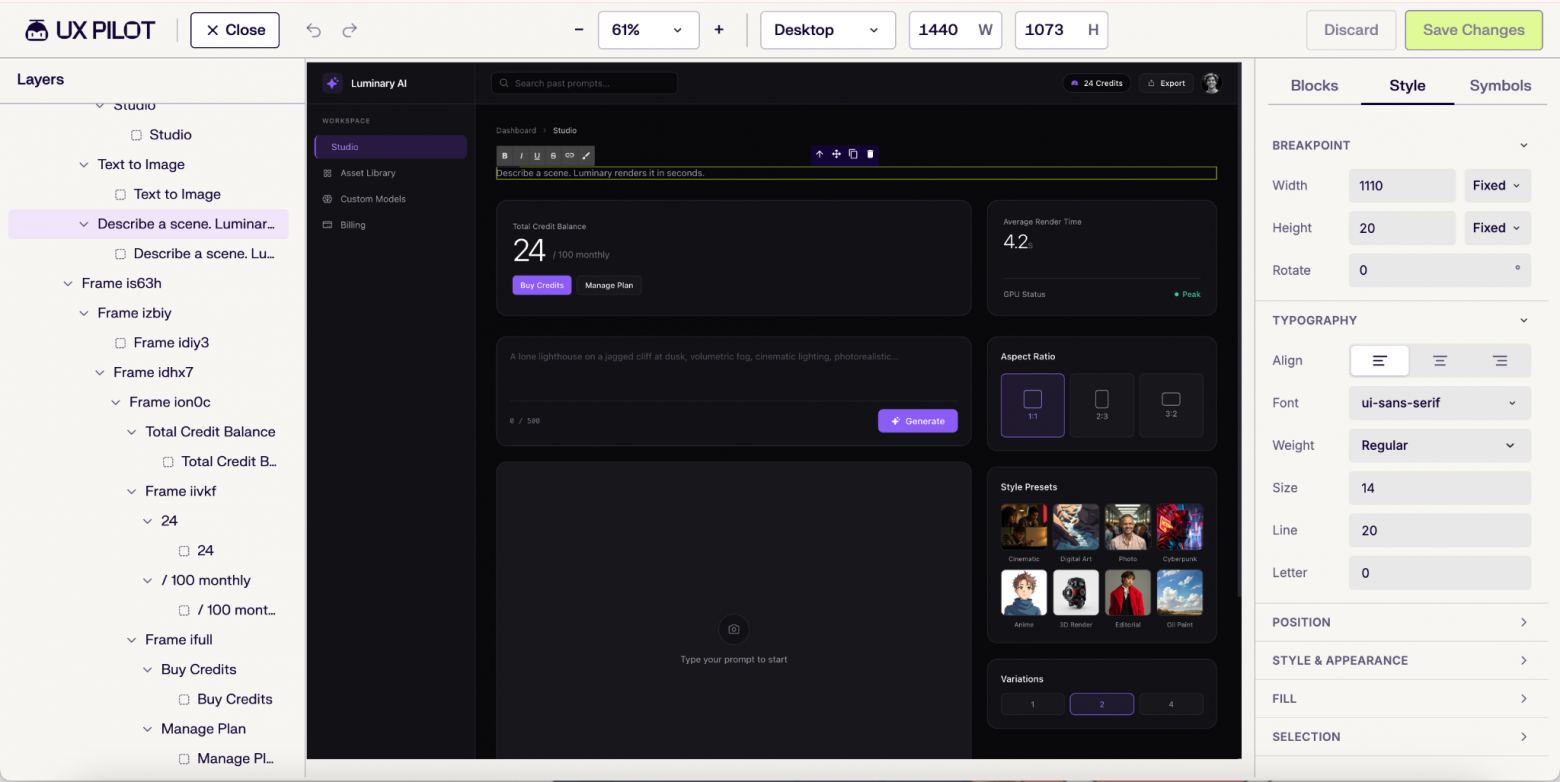Screen dimensions: 1560x782
Task: Click the link icon in the text toolbar
Action: pos(570,156)
